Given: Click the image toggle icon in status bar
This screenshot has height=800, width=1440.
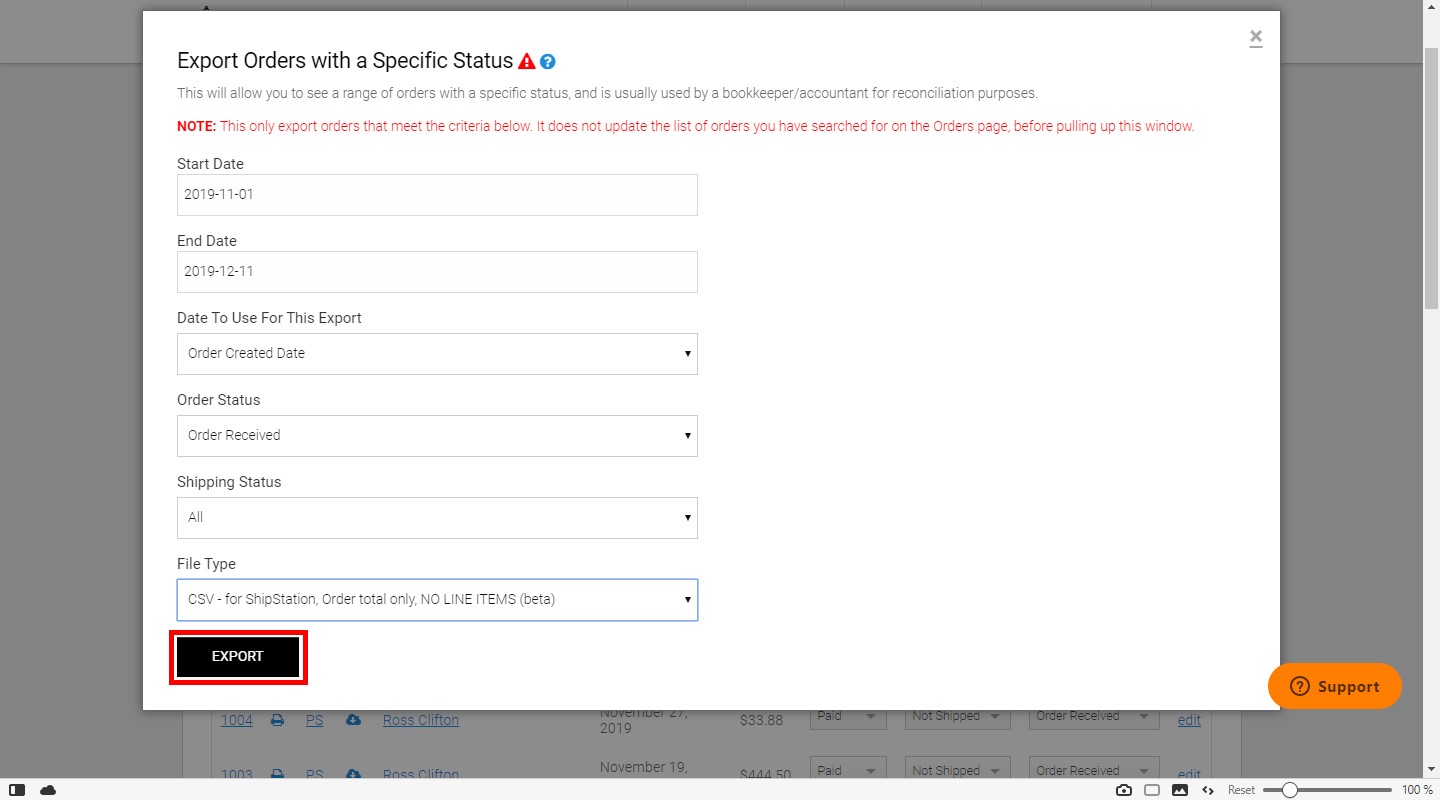Looking at the screenshot, I should tap(1180, 790).
